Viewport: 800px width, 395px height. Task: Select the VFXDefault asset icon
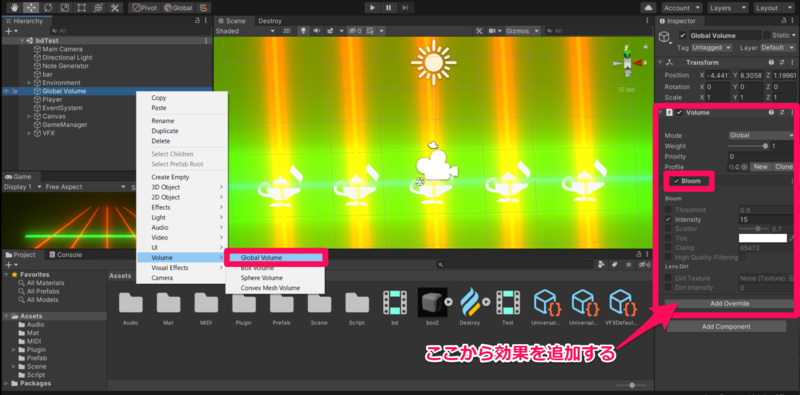pyautogui.click(x=622, y=302)
